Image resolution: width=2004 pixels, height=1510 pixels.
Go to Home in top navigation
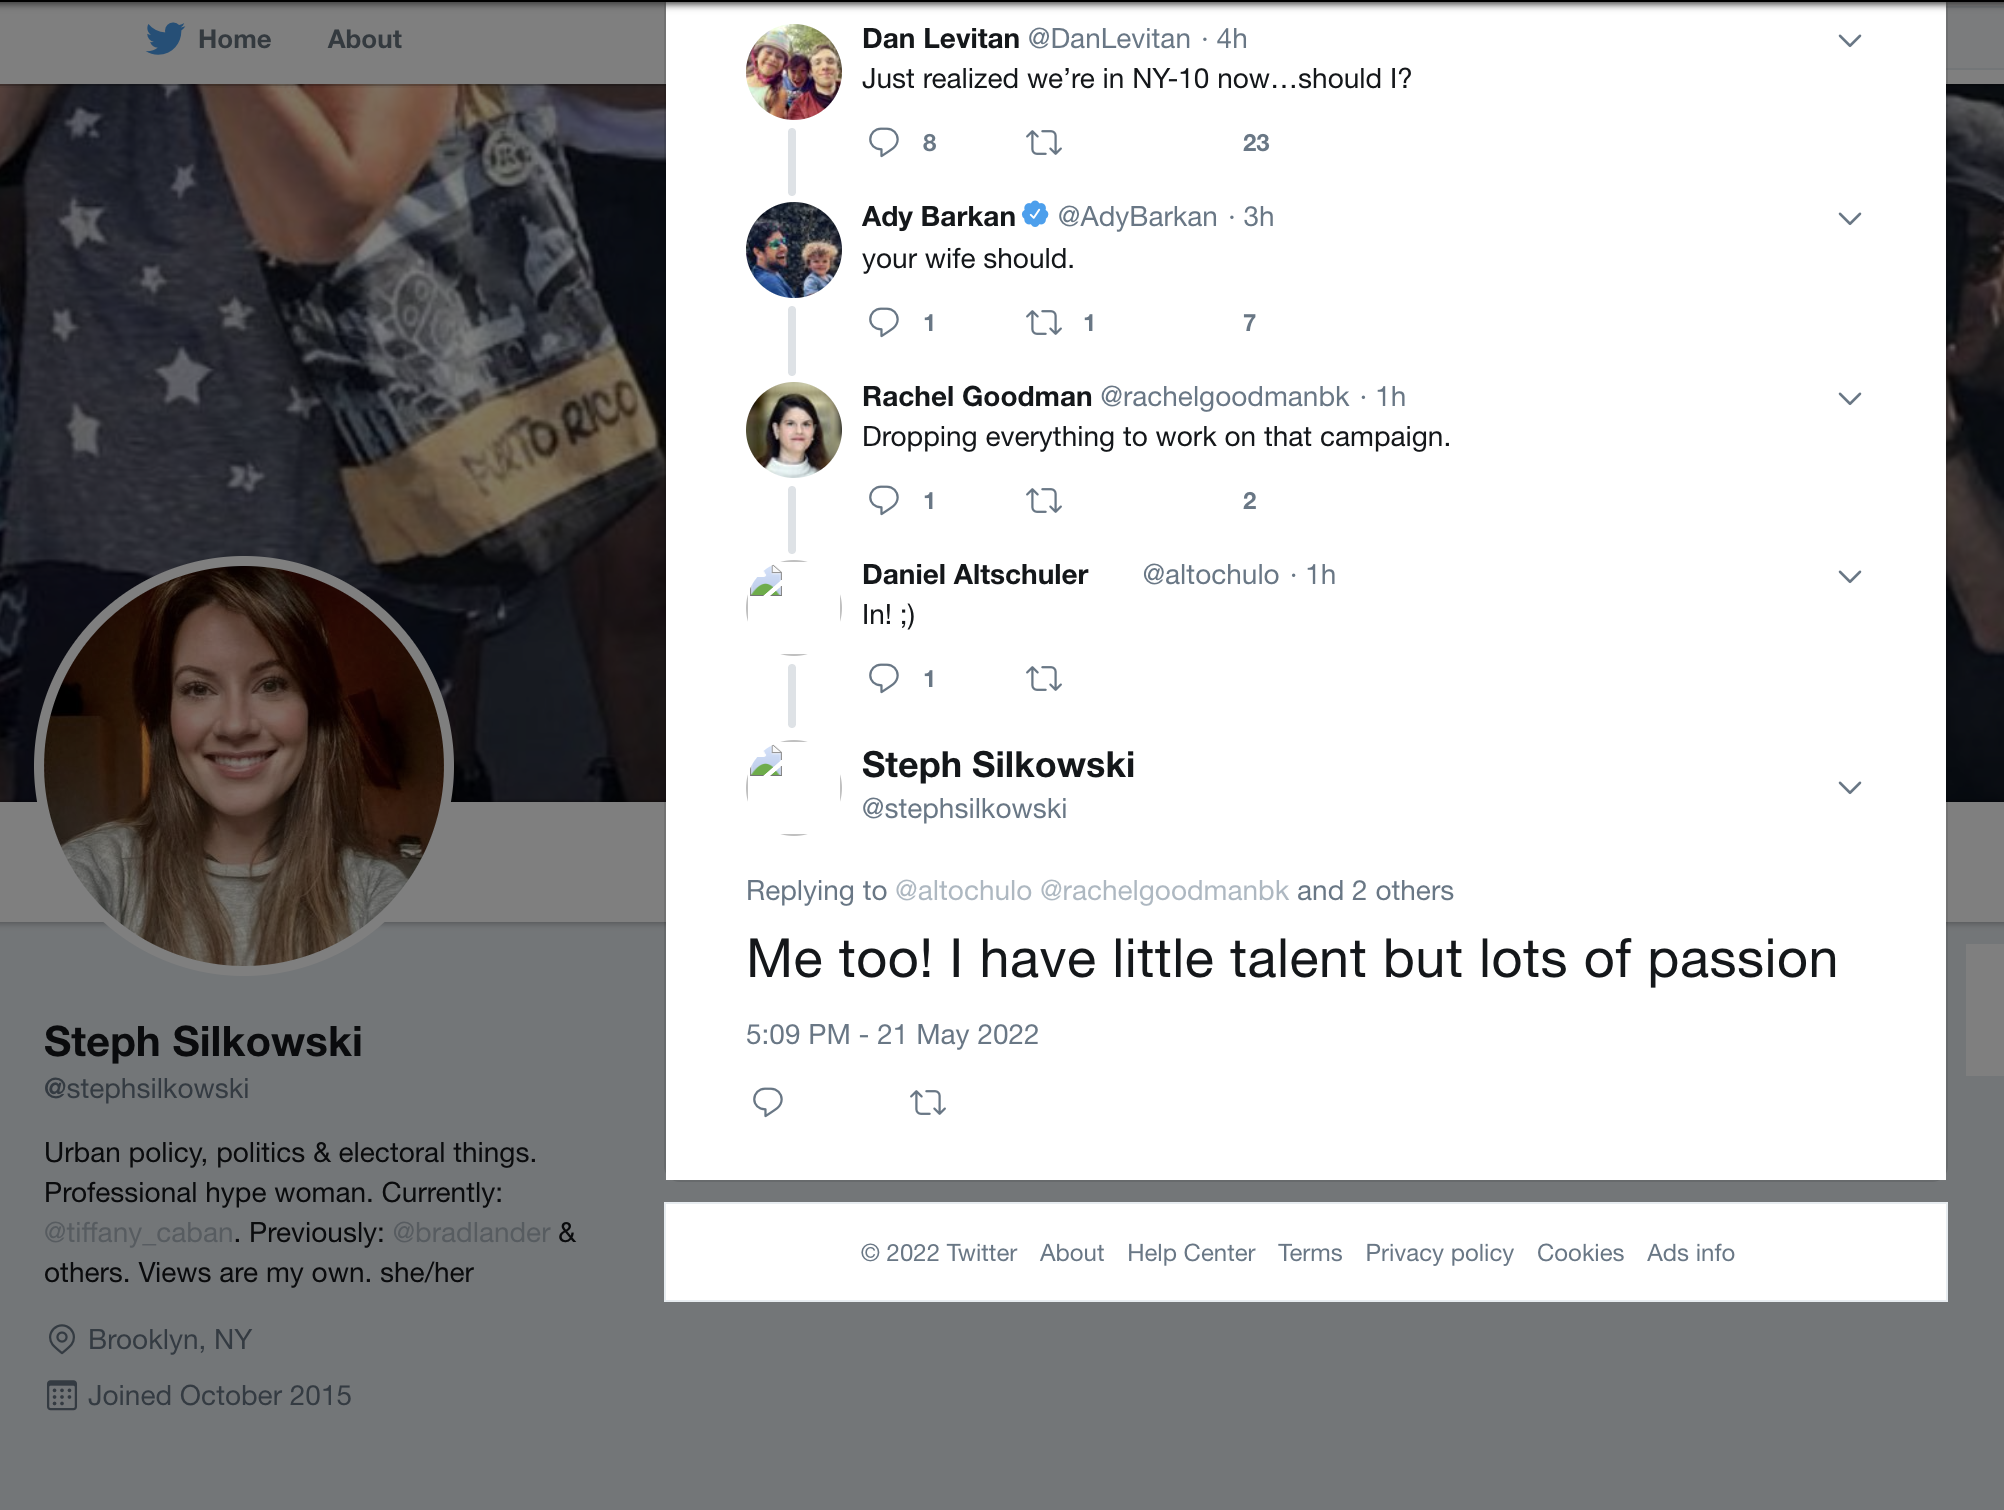(x=234, y=39)
